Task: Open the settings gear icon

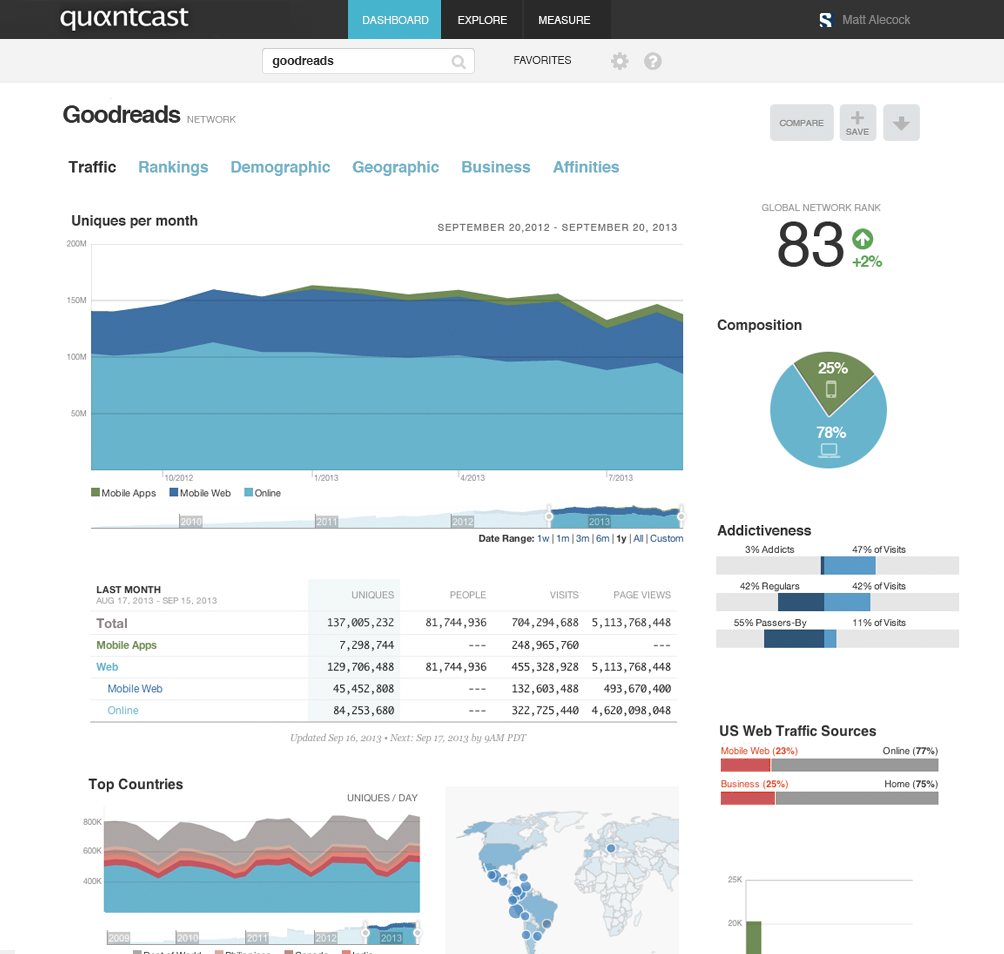Action: (619, 61)
